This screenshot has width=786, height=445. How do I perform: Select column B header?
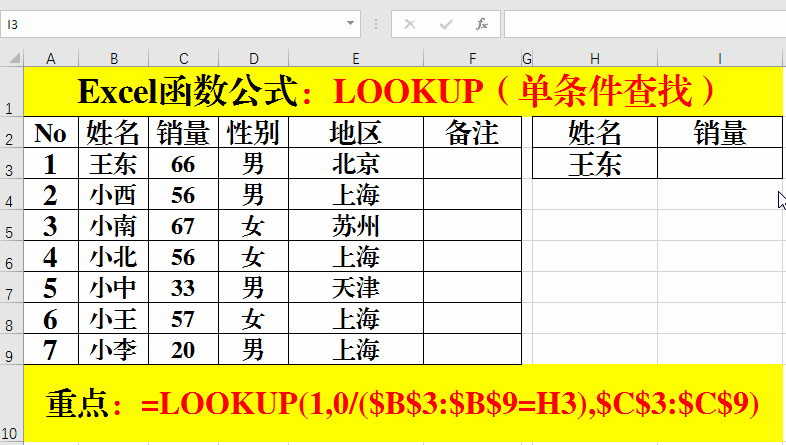114,59
